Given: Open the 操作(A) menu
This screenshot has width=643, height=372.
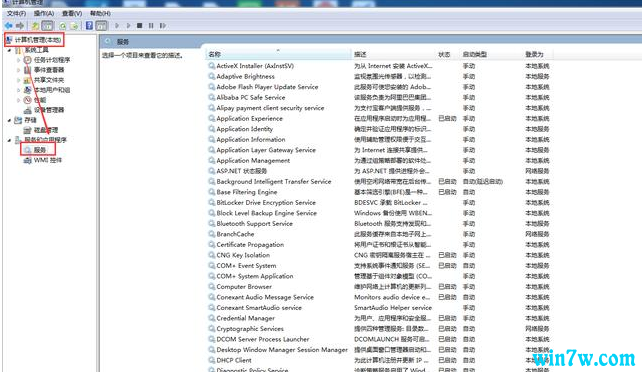Looking at the screenshot, I should 44,14.
